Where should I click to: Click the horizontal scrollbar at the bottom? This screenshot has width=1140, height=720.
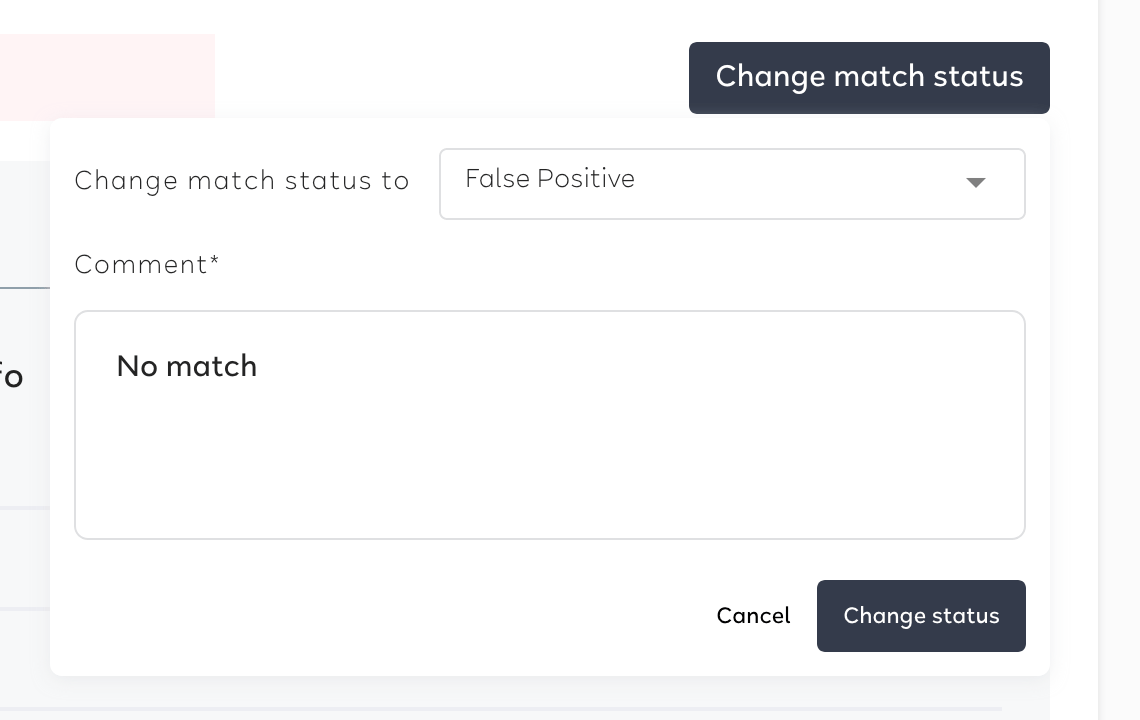pos(501,709)
